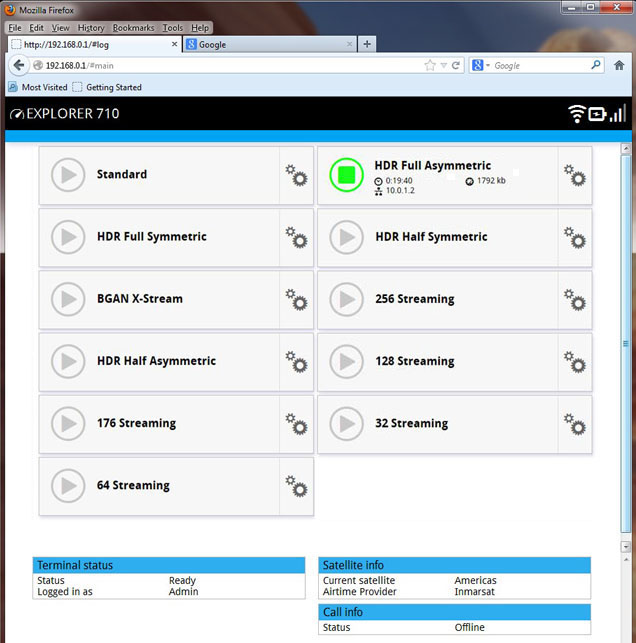Start the 64 Streaming connection
This screenshot has width=636, height=643.
(x=68, y=486)
